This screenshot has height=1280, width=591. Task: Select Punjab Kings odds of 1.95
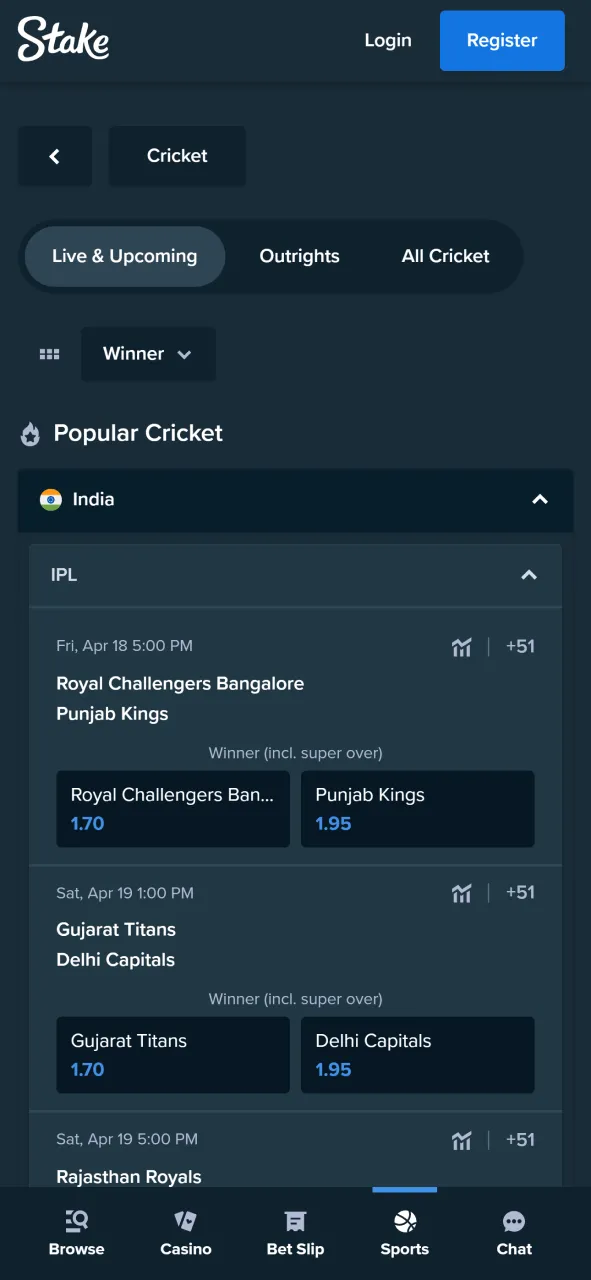(417, 809)
